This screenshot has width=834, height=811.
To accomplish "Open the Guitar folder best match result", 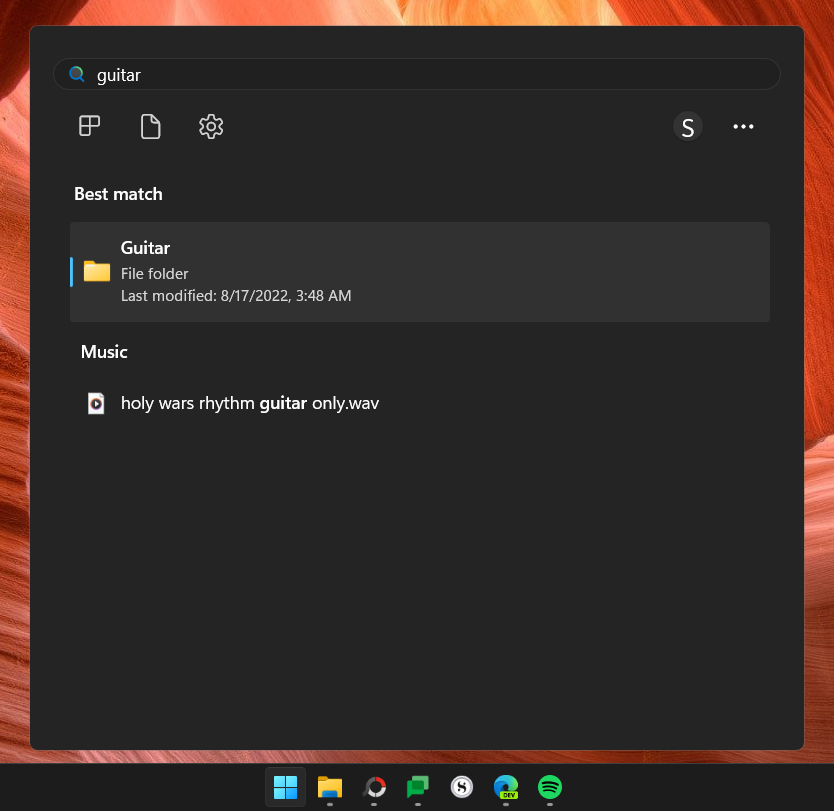I will coord(419,271).
